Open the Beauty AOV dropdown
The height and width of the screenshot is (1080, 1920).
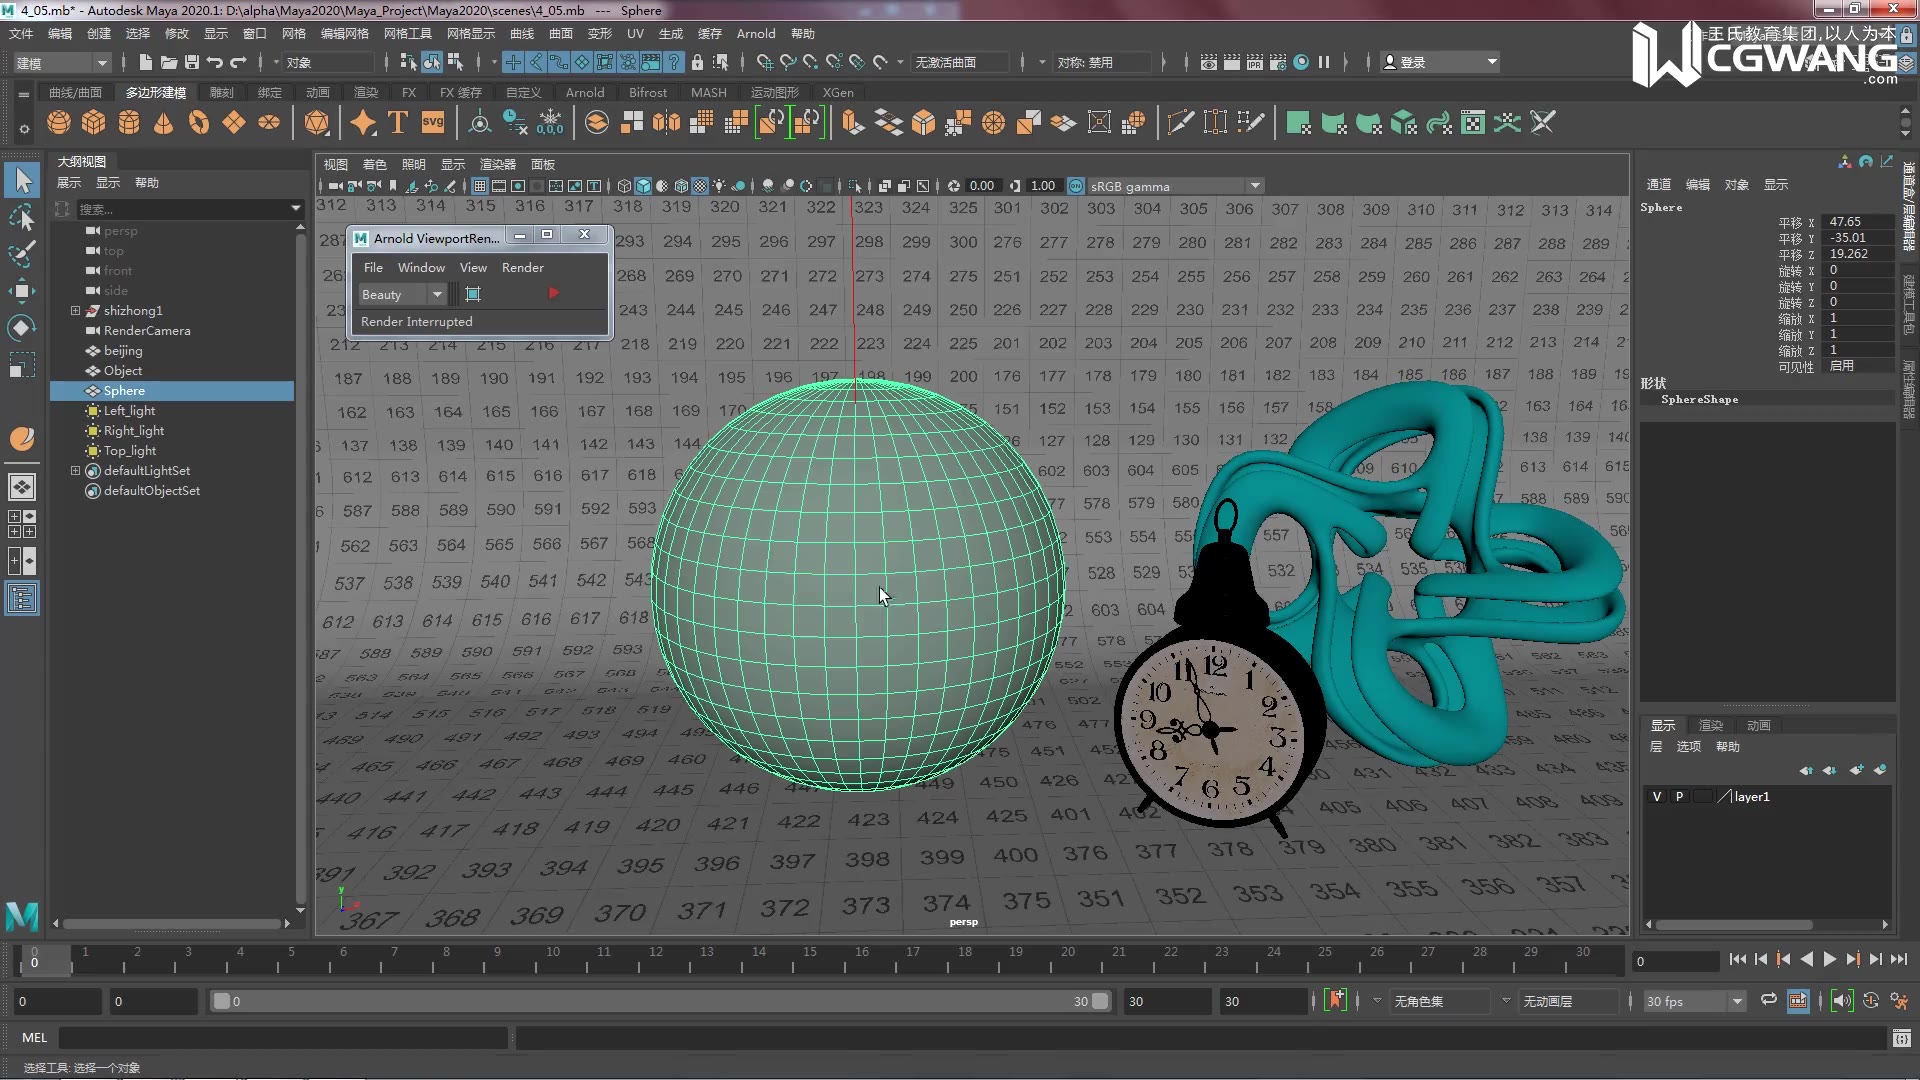402,294
